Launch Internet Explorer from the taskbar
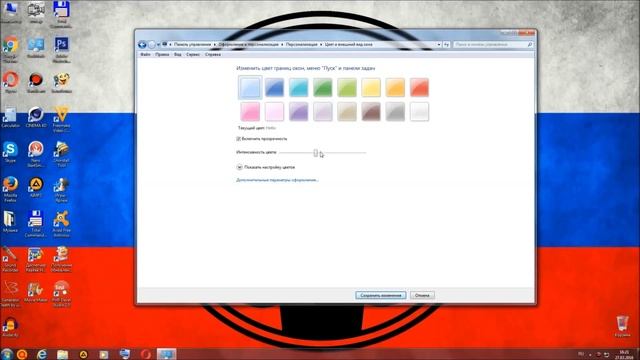The image size is (640, 360). pyautogui.click(x=42, y=354)
